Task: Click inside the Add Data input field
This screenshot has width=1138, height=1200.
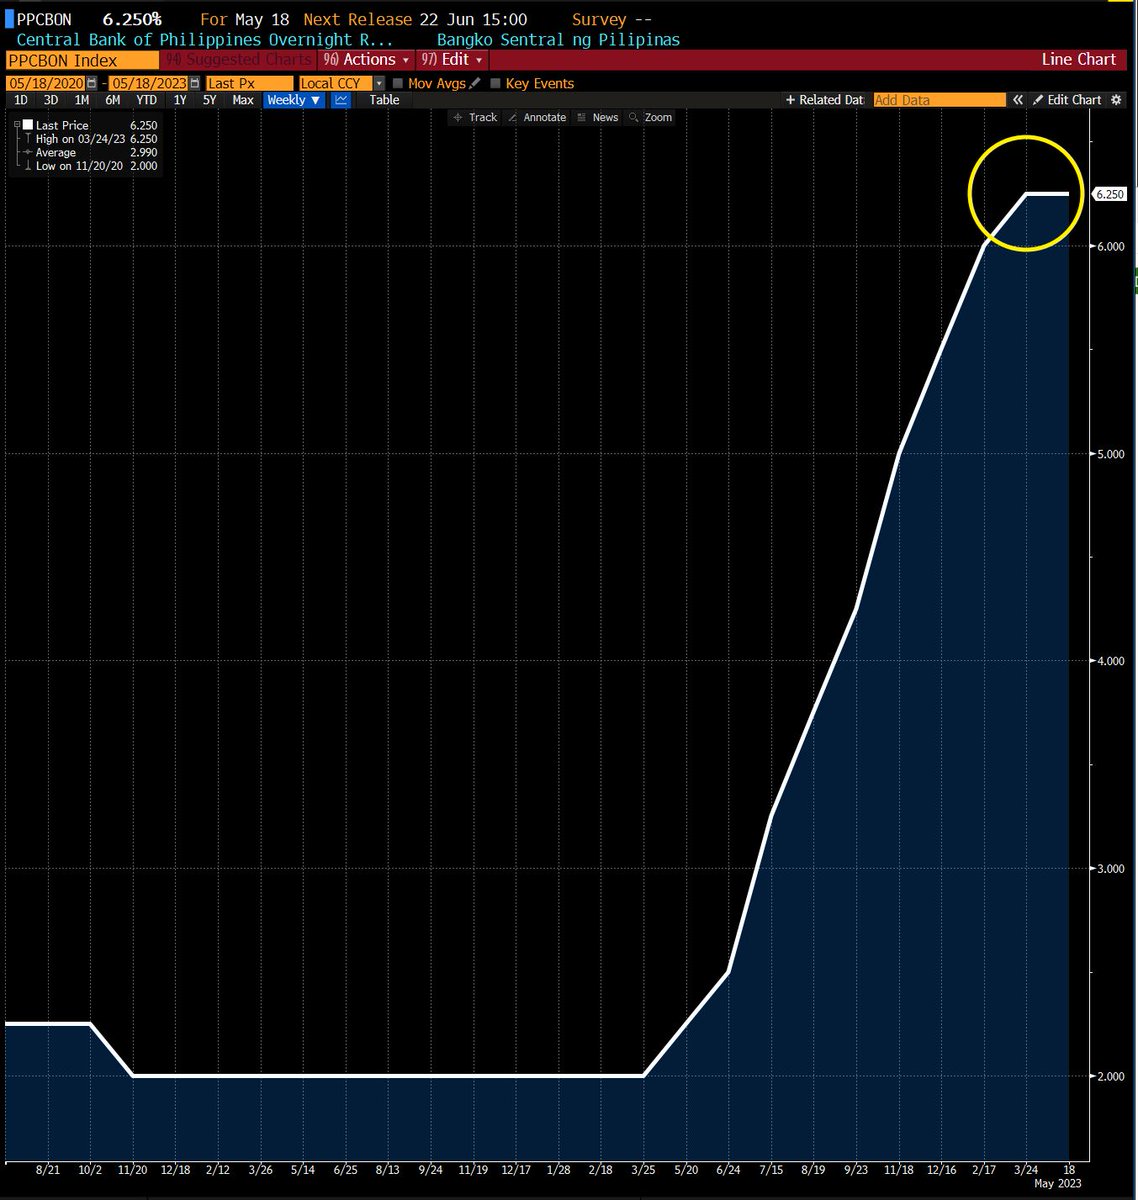Action: [938, 100]
